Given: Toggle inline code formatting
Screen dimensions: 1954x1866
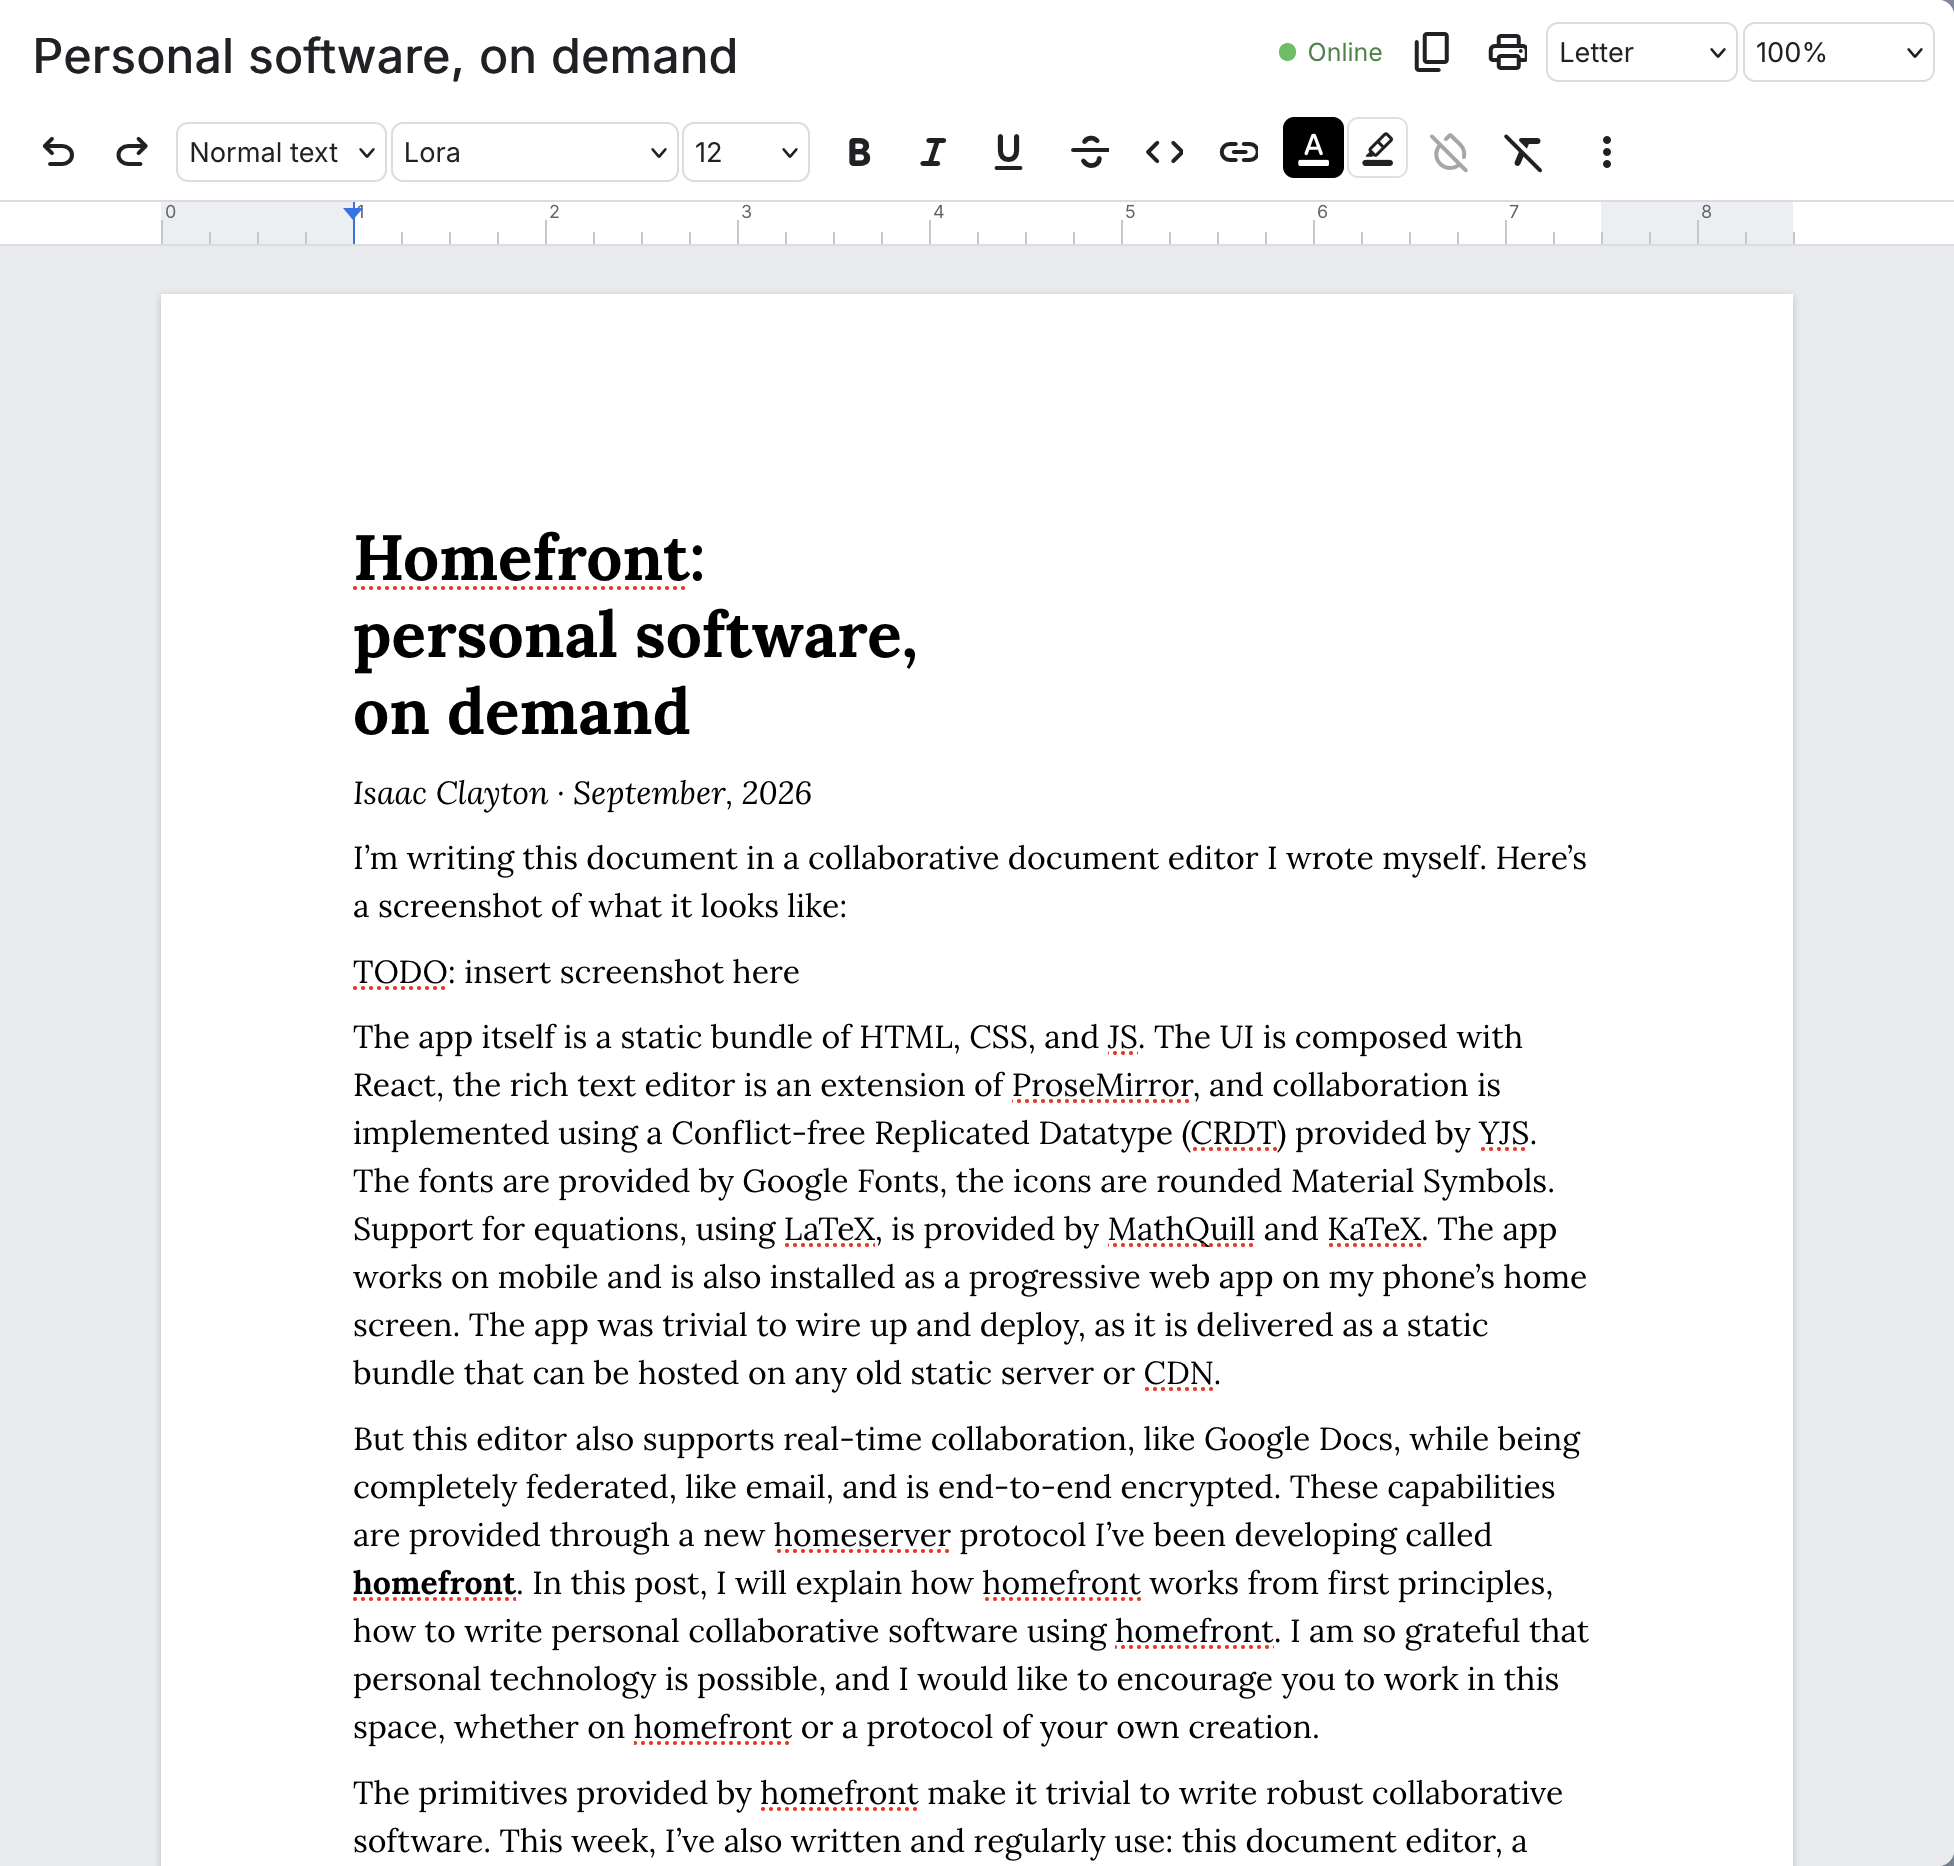Looking at the screenshot, I should (x=1164, y=152).
